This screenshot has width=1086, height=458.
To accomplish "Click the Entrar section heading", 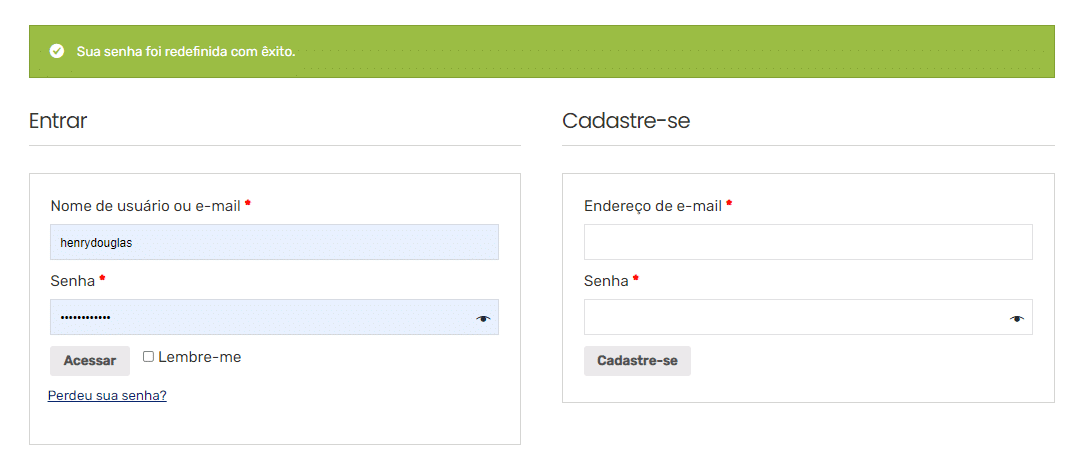I will [x=58, y=121].
